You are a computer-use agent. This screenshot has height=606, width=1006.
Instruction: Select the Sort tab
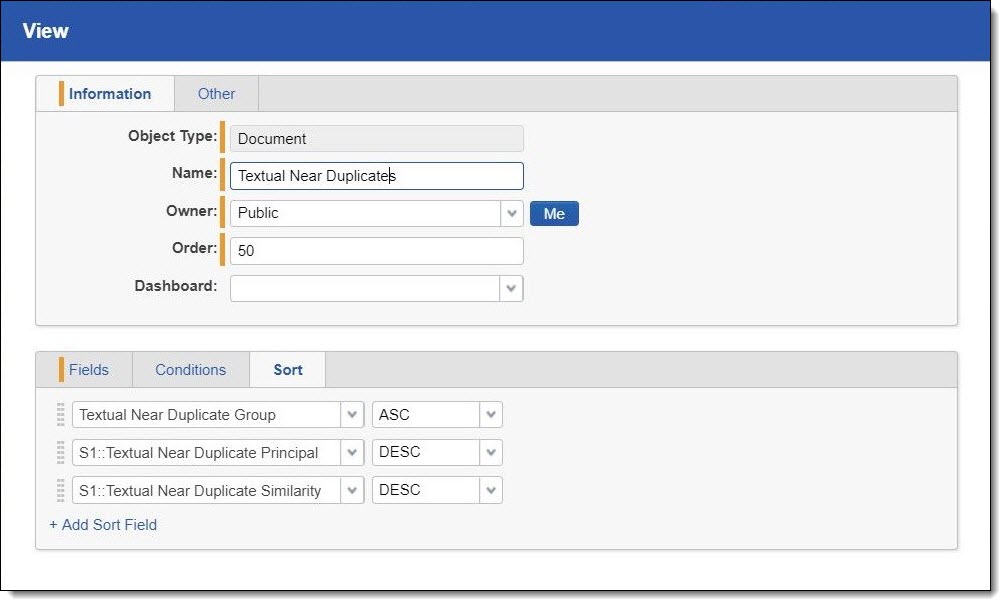tap(288, 370)
